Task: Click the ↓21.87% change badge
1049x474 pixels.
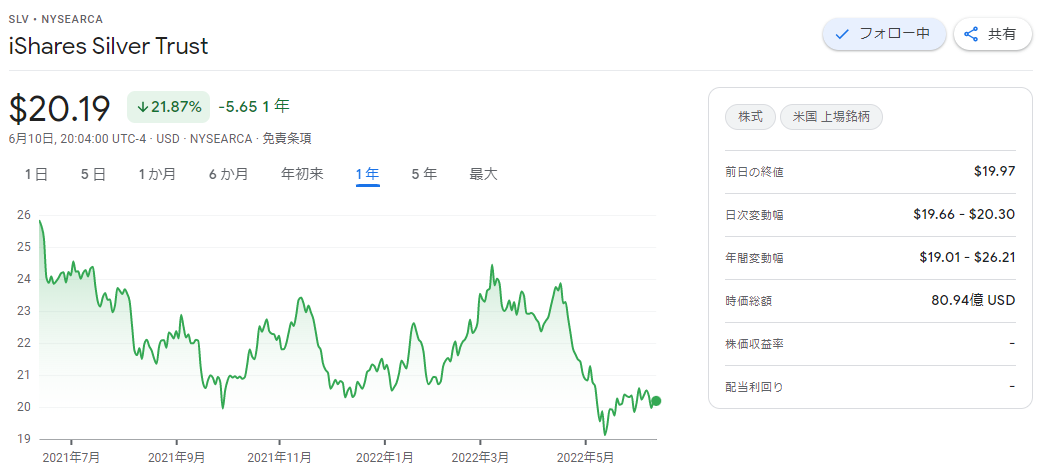Action: (x=169, y=107)
